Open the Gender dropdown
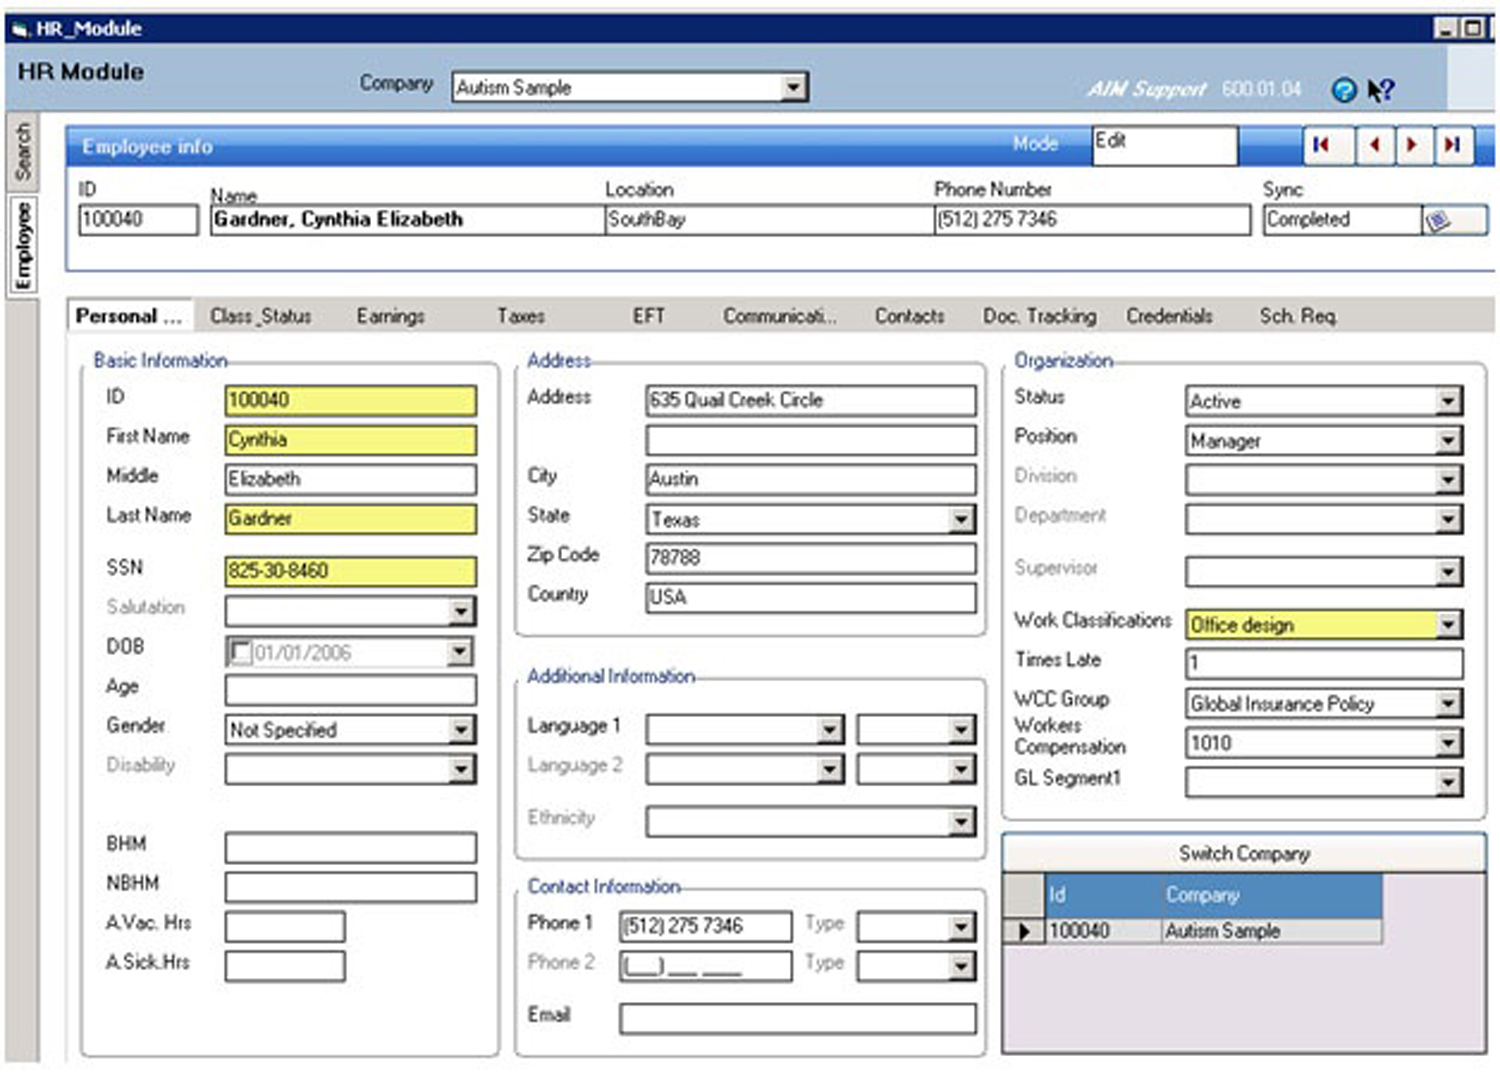1500x1072 pixels. tap(461, 730)
